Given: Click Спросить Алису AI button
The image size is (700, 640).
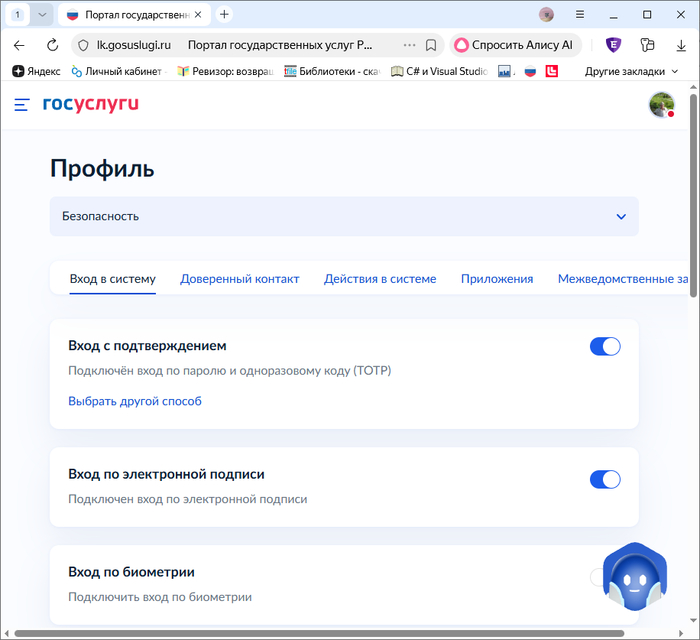Looking at the screenshot, I should coord(515,45).
